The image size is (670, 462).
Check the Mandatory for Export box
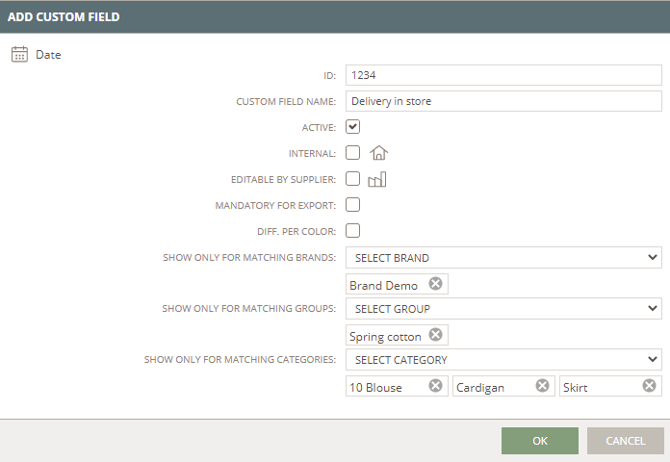click(353, 205)
